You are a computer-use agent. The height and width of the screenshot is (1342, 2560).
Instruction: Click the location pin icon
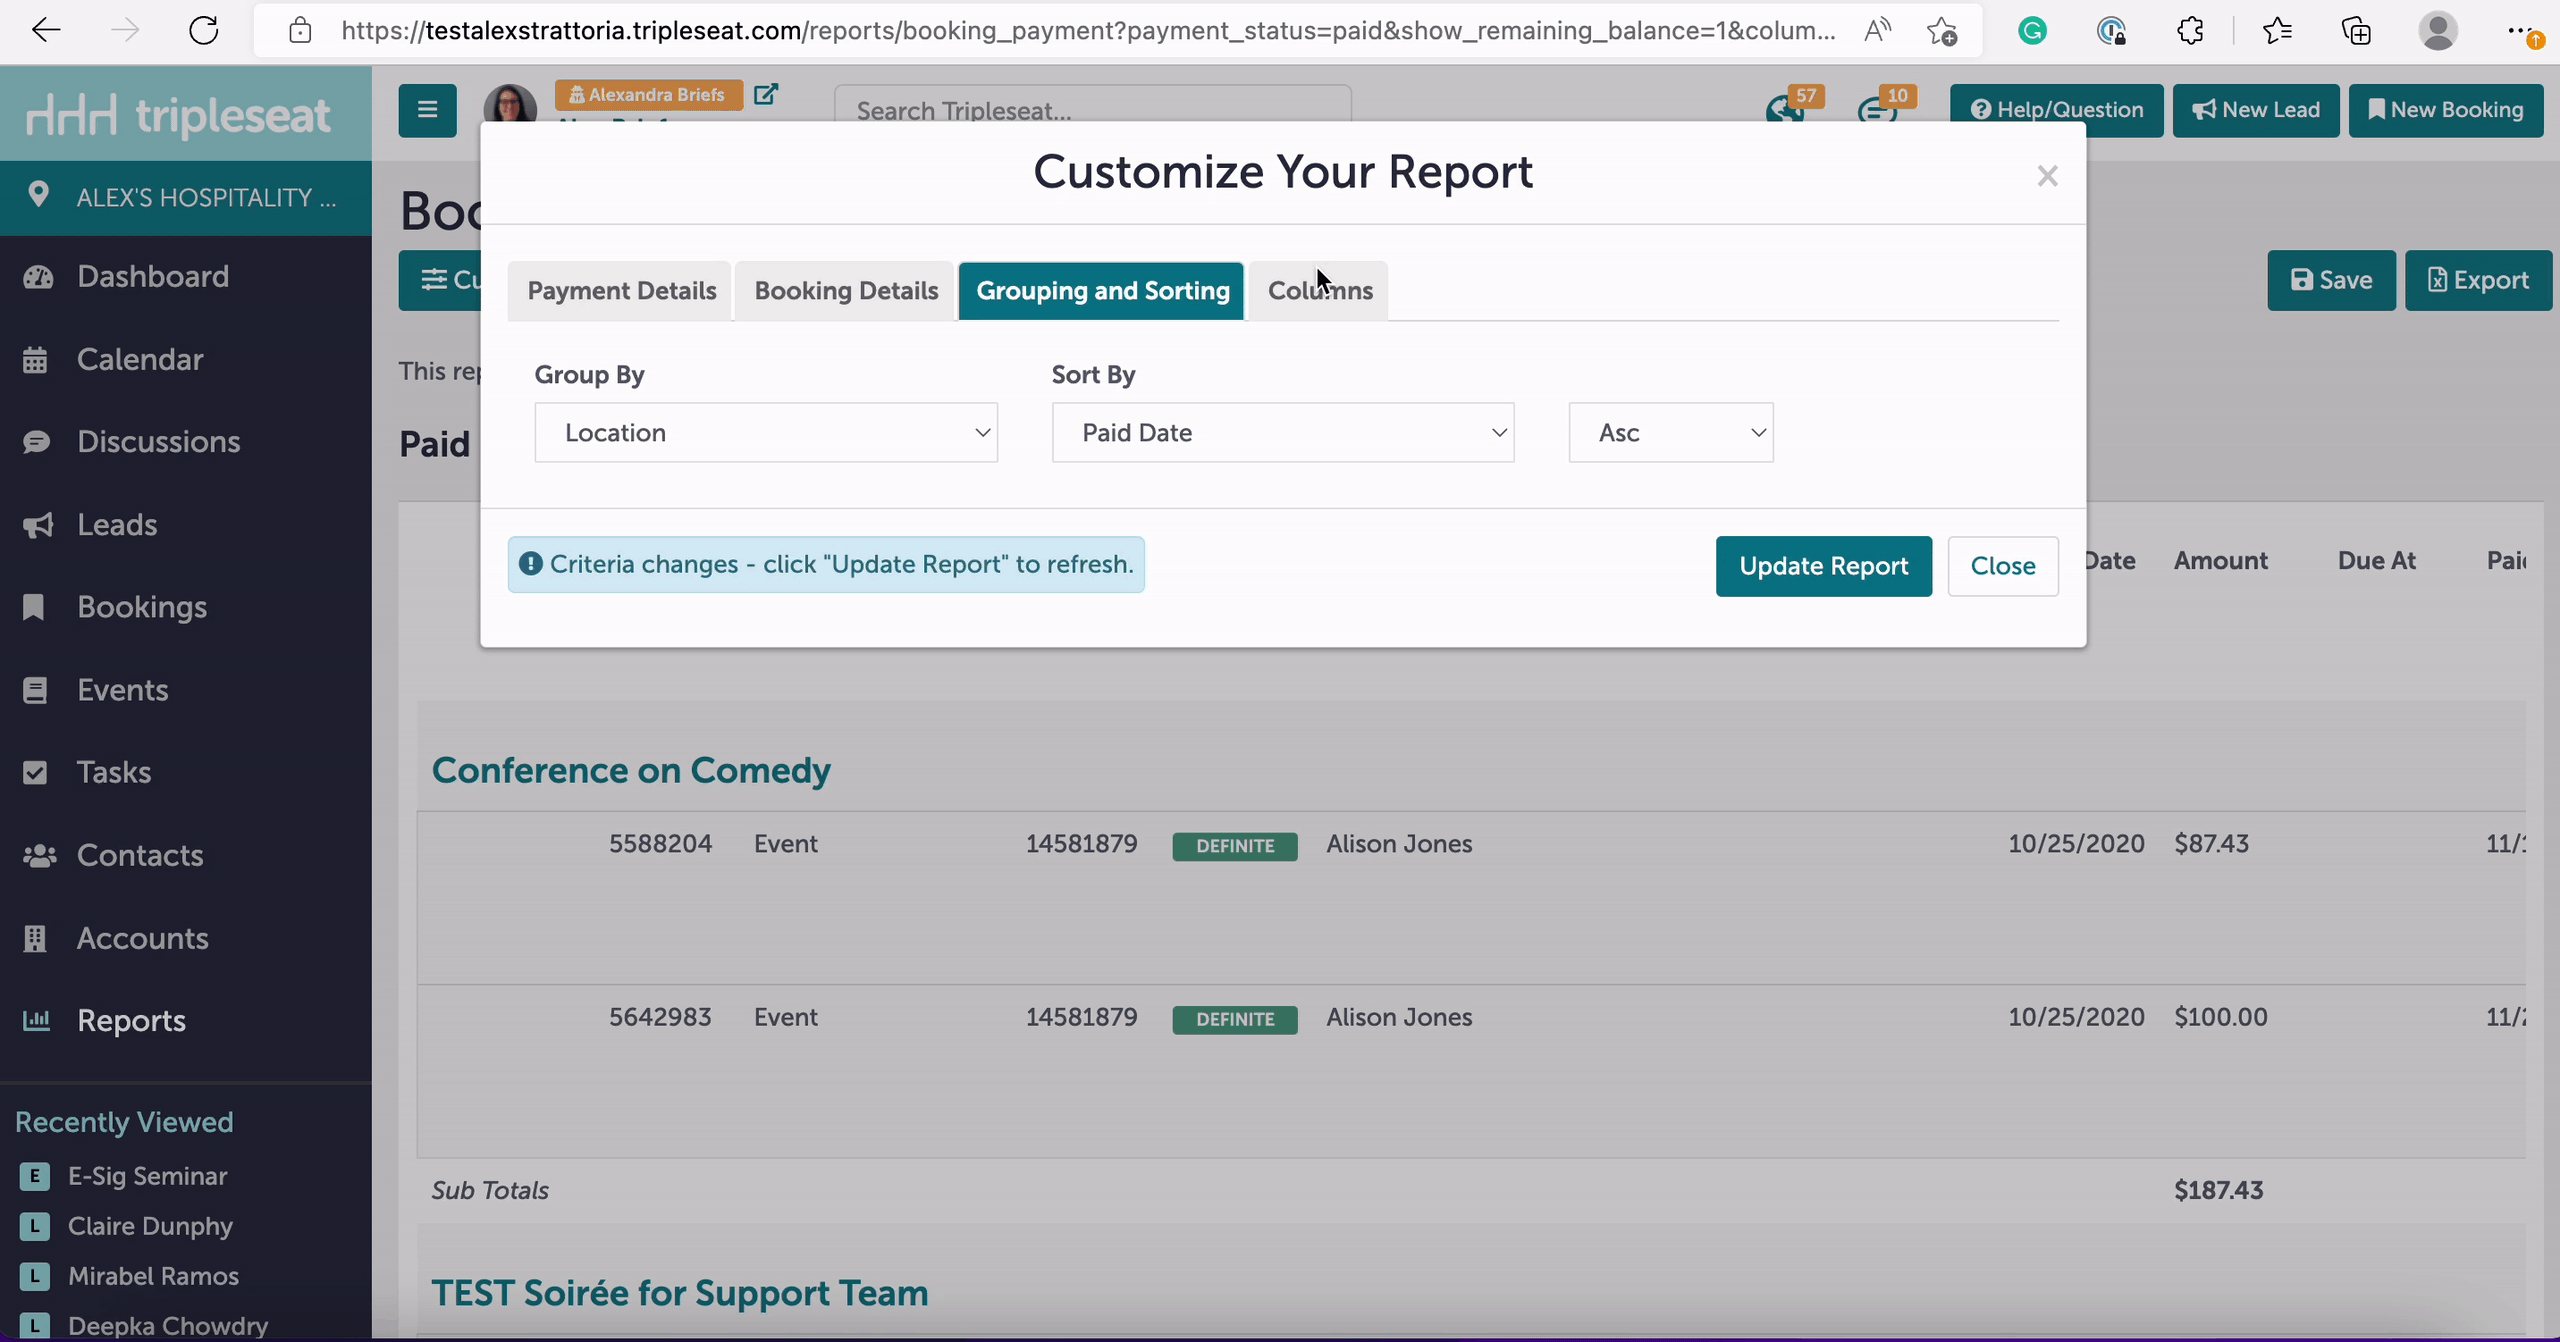[x=38, y=194]
